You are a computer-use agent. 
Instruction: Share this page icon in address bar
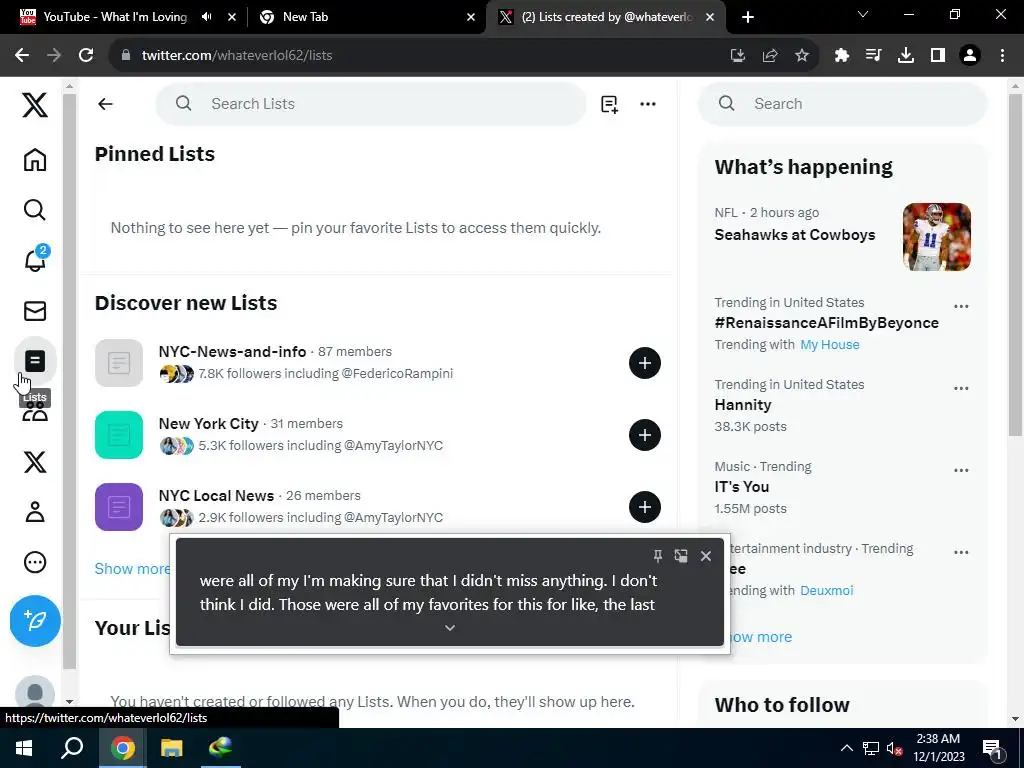(x=770, y=56)
